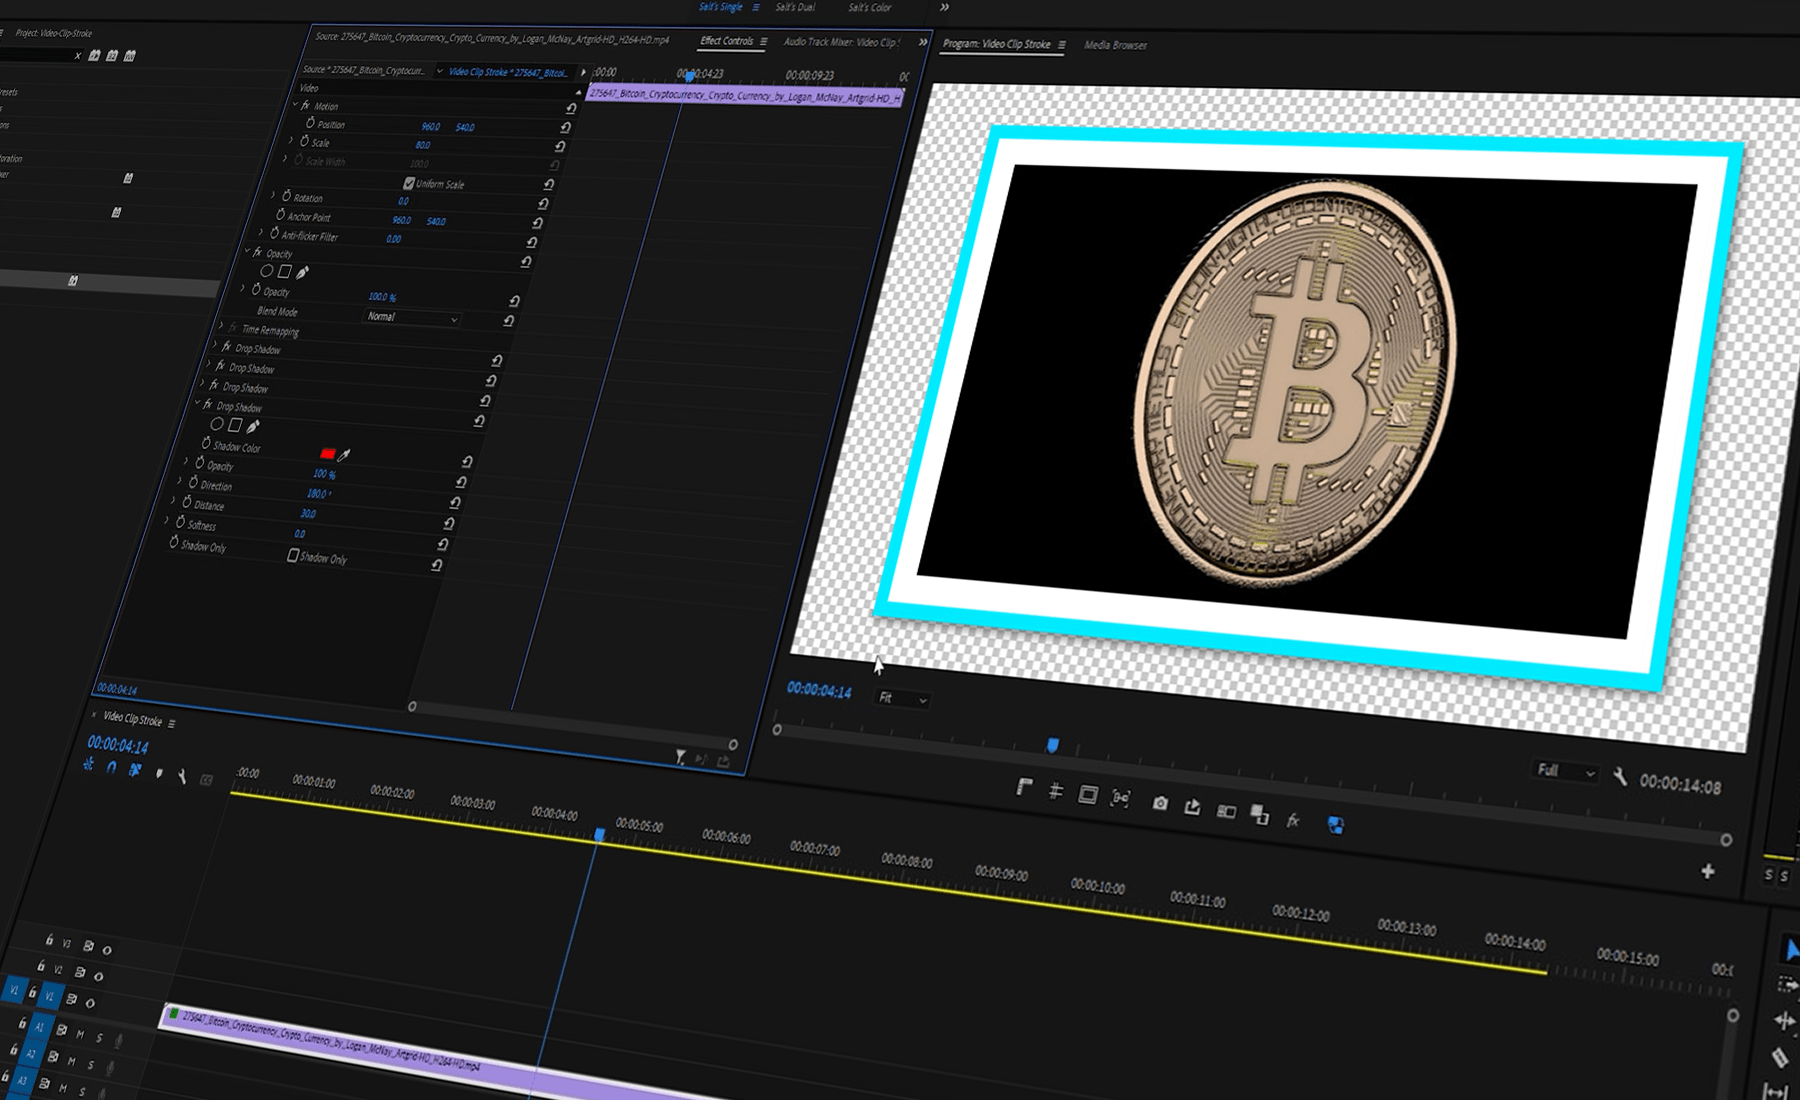Screen dimensions: 1800x1100
Task: Open the Button Editor plus icon
Action: tap(1708, 872)
